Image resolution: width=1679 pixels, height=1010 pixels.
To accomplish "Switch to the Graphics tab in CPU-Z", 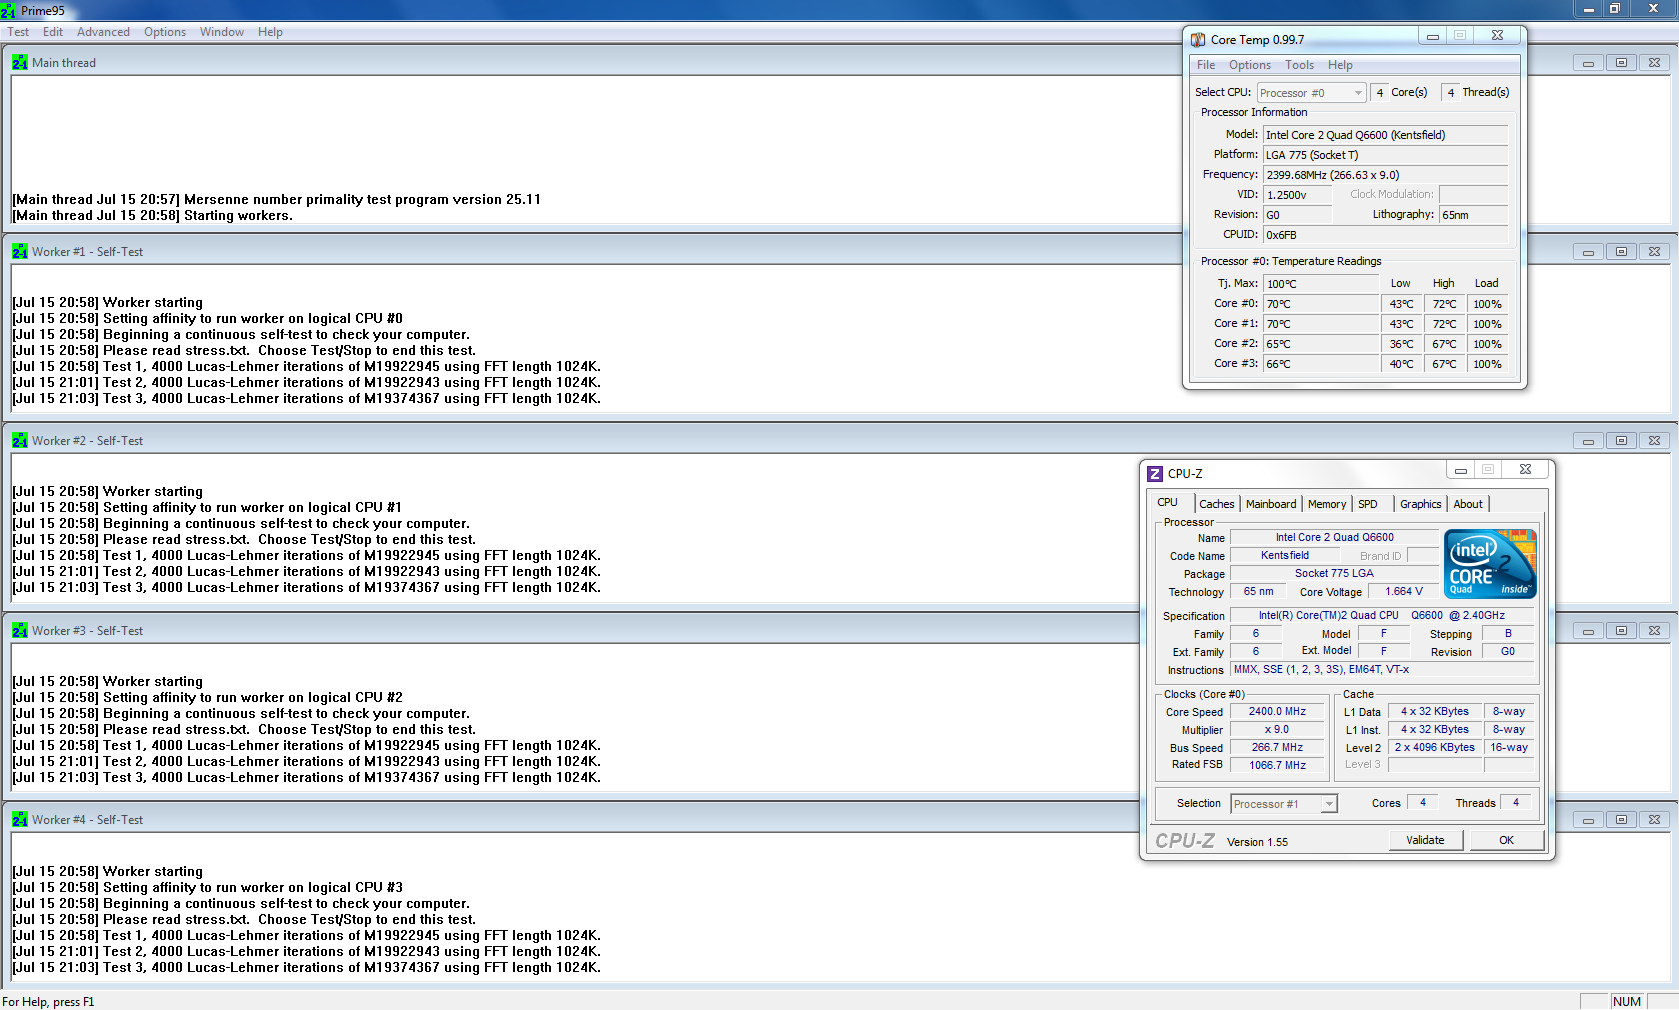I will [x=1421, y=504].
